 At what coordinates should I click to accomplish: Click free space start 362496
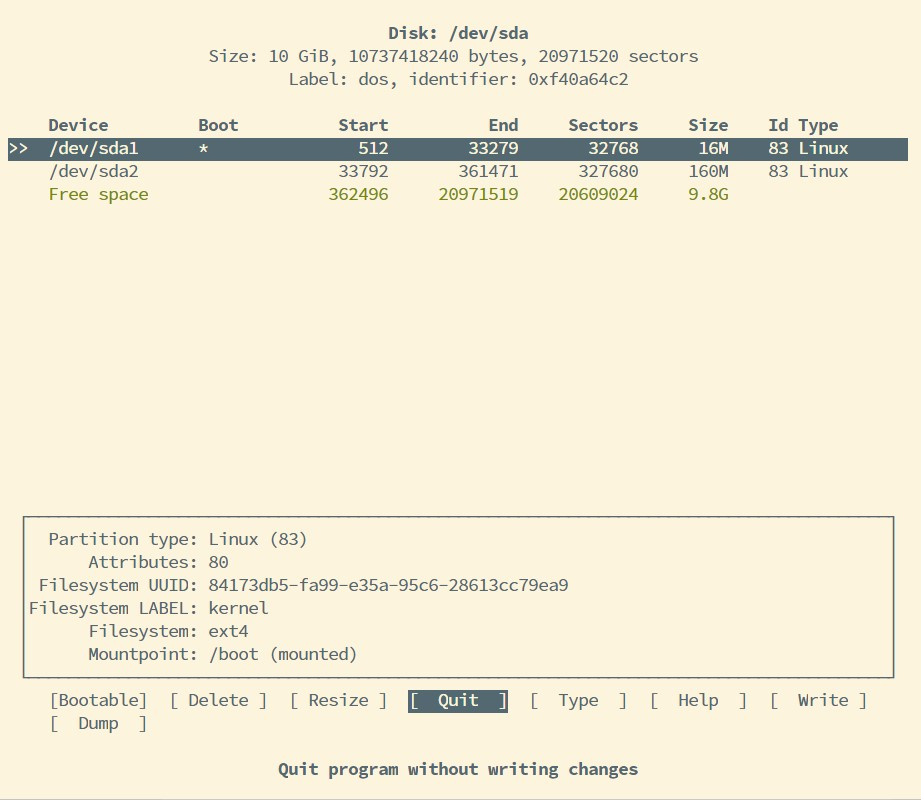click(x=358, y=194)
